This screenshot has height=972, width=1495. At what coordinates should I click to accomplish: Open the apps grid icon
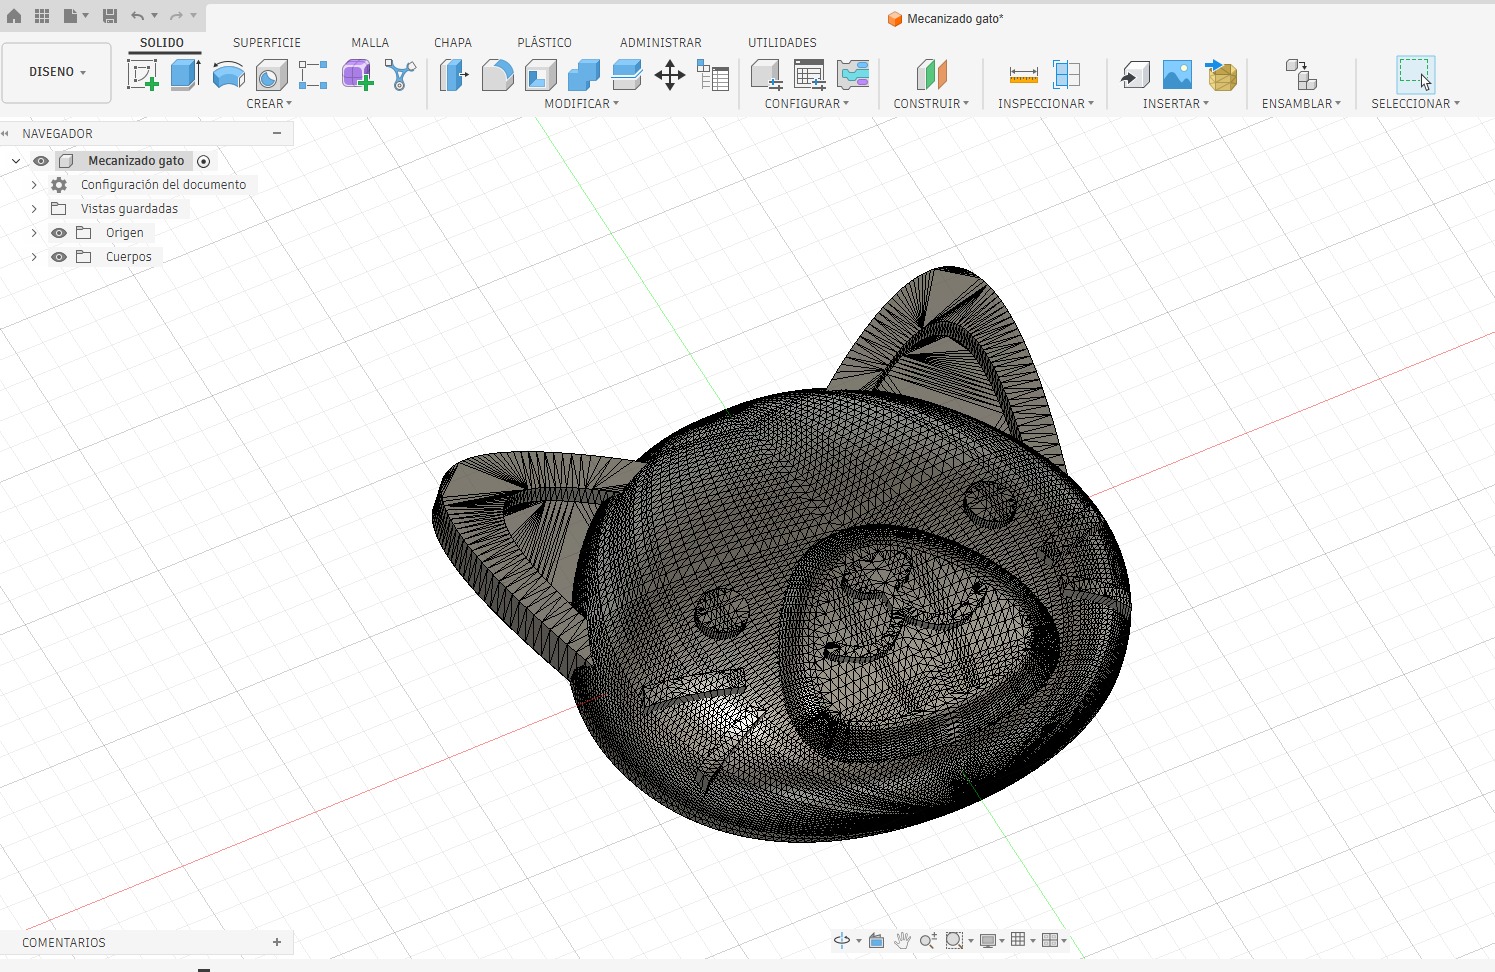42,16
